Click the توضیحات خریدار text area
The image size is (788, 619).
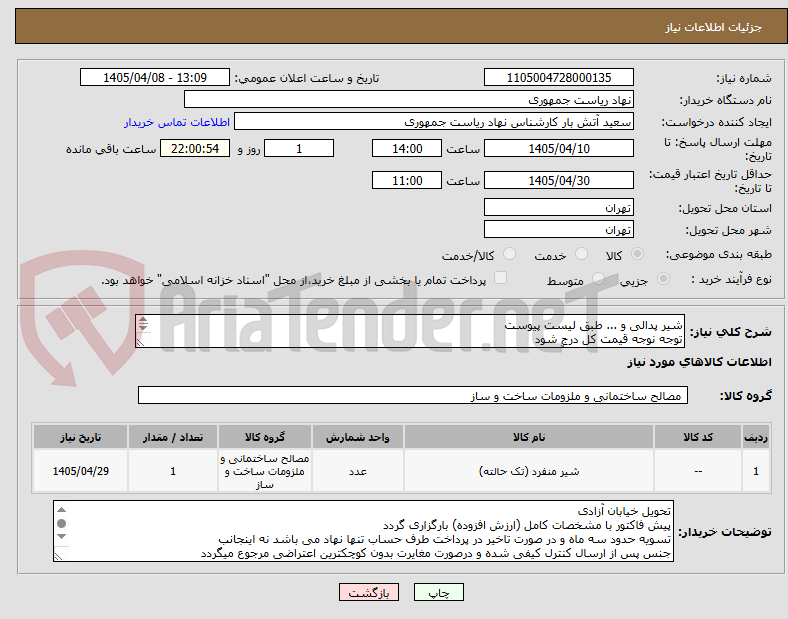363,531
